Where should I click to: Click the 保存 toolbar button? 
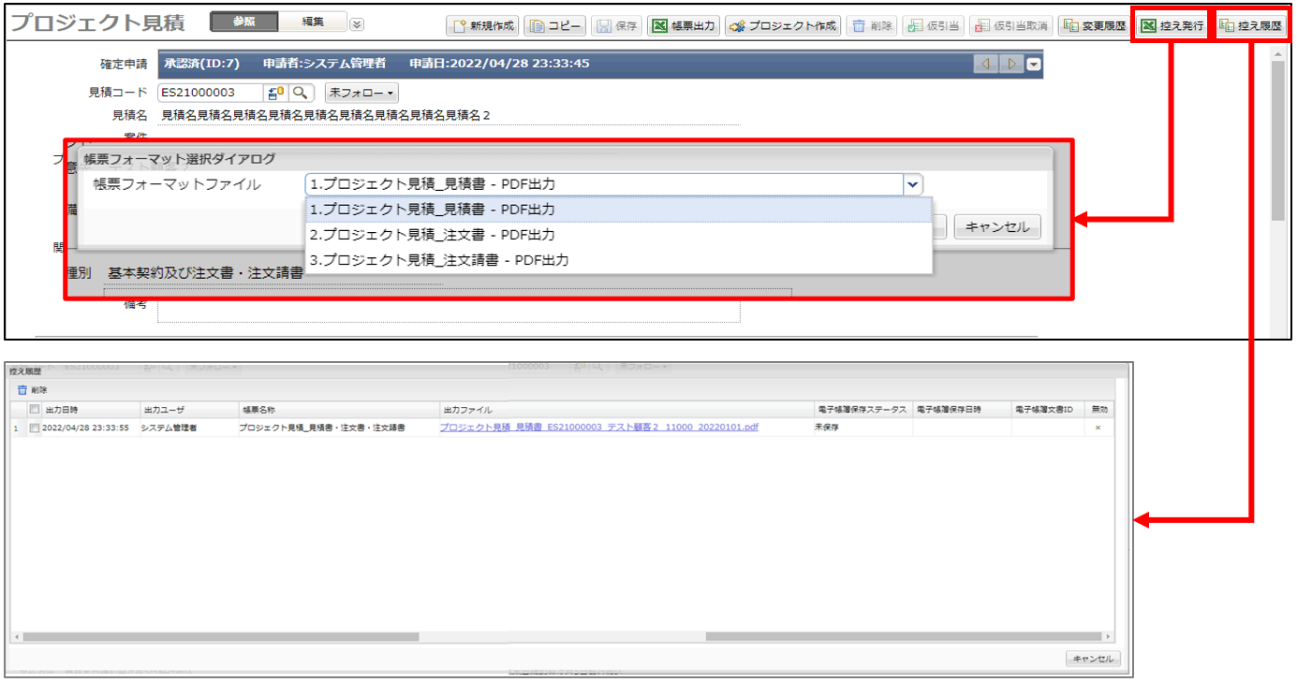[617, 26]
